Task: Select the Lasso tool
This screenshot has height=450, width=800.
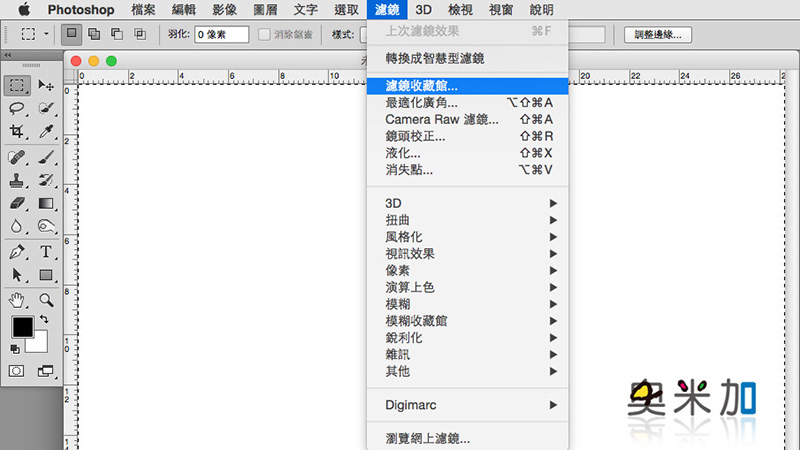Action: (x=17, y=108)
